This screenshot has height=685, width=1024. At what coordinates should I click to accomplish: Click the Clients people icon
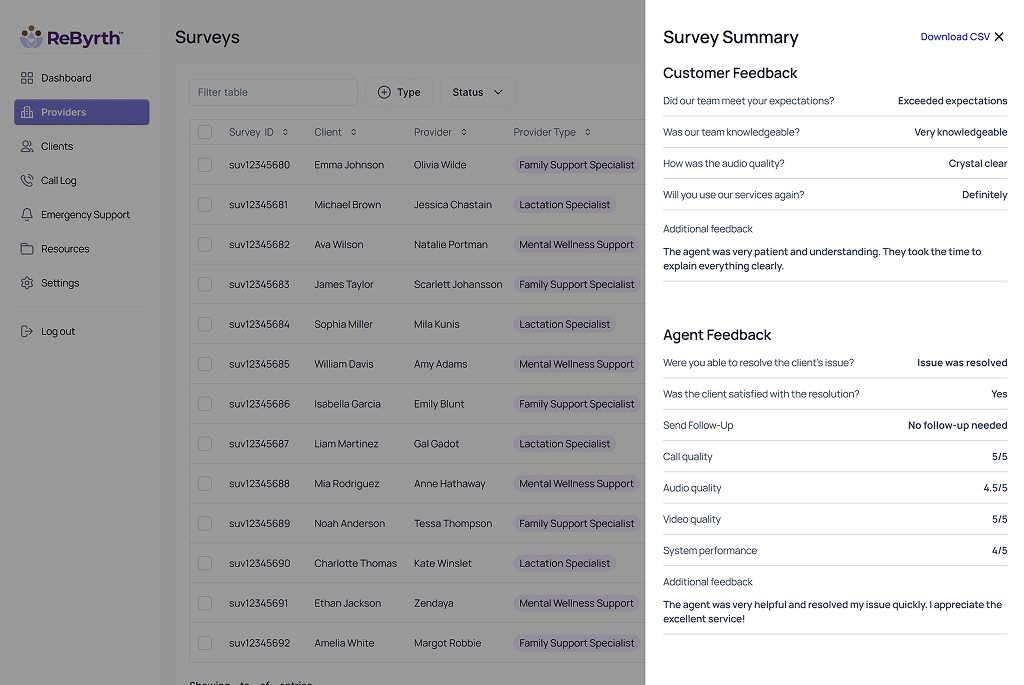click(x=27, y=146)
